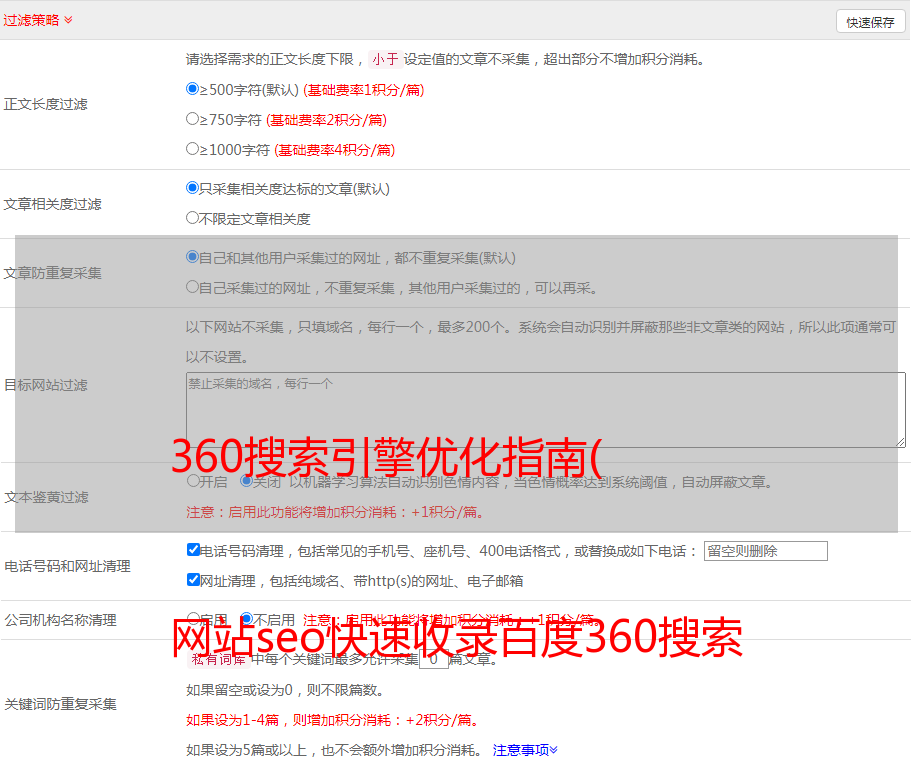912x768 pixels.
Task: Select 不启用 radio for 公司机构名称清理
Action: [x=246, y=618]
